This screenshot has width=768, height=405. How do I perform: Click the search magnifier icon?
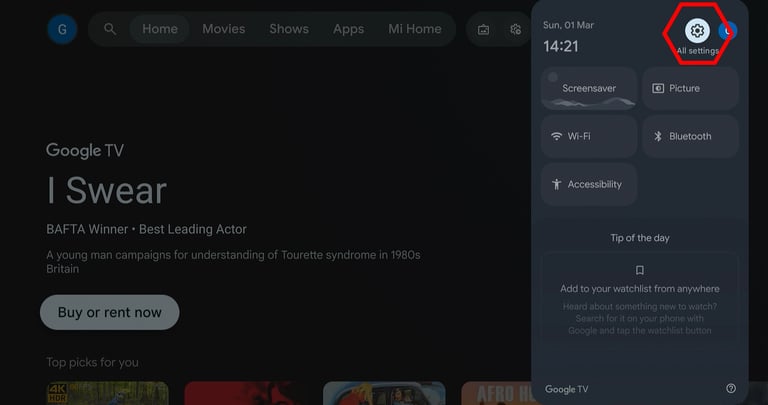click(110, 29)
